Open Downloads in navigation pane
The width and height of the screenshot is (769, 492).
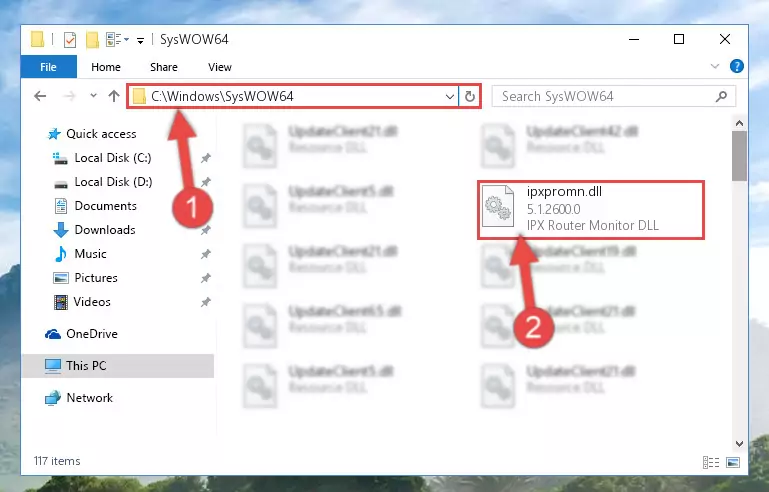coord(105,230)
